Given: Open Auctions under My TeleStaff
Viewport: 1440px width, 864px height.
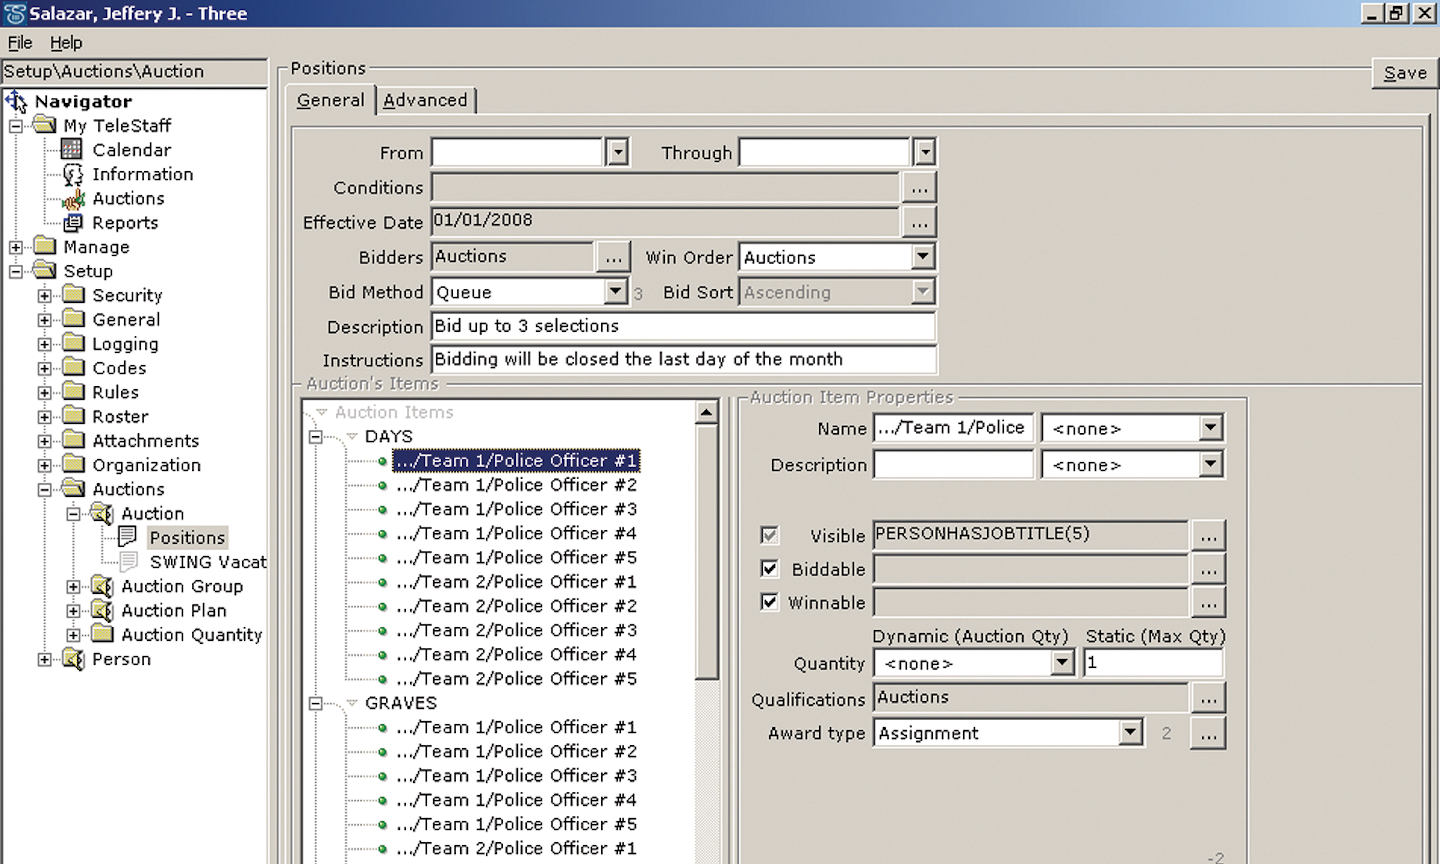Looking at the screenshot, I should (x=128, y=198).
